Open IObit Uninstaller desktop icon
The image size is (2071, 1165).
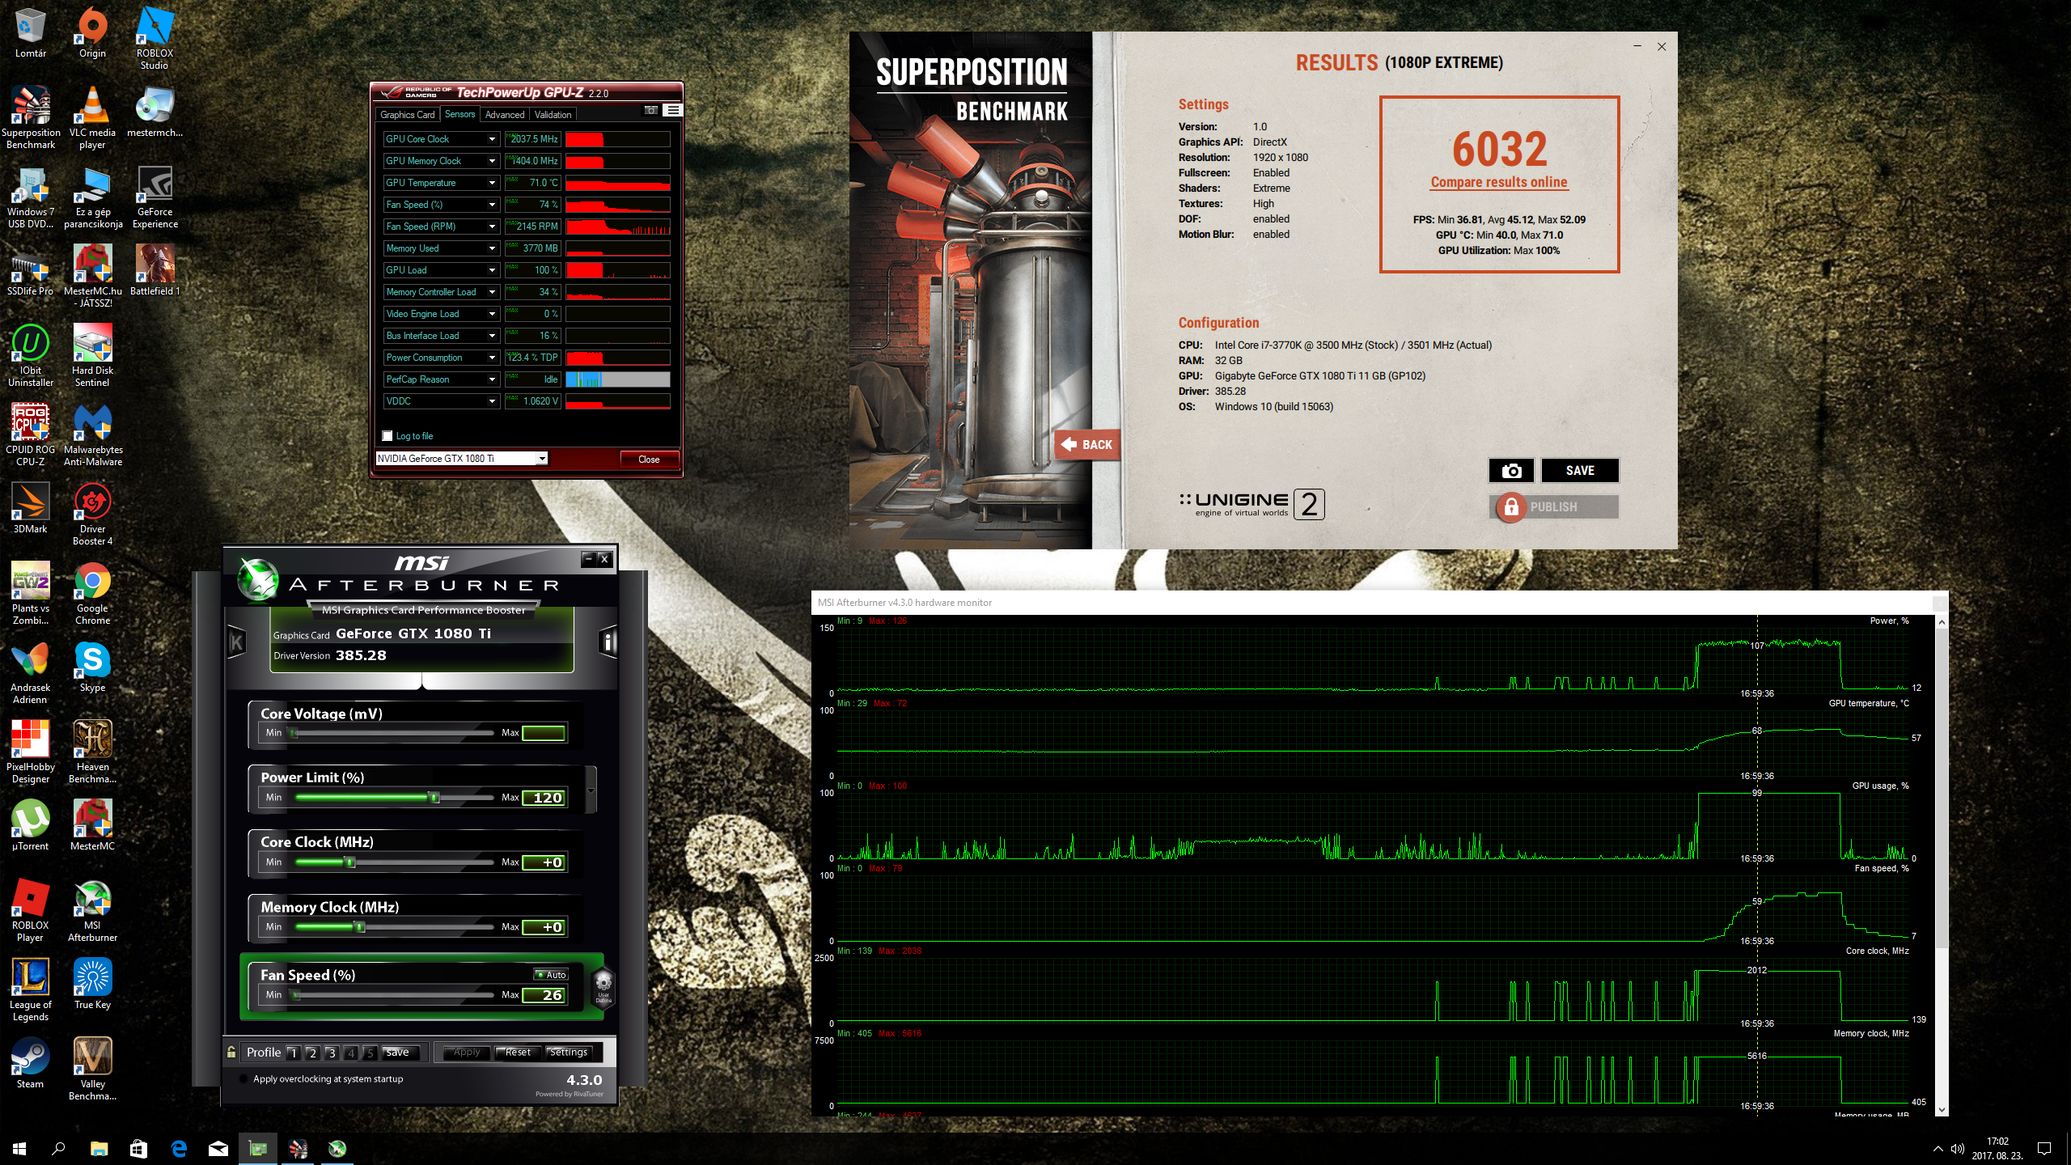click(x=30, y=356)
